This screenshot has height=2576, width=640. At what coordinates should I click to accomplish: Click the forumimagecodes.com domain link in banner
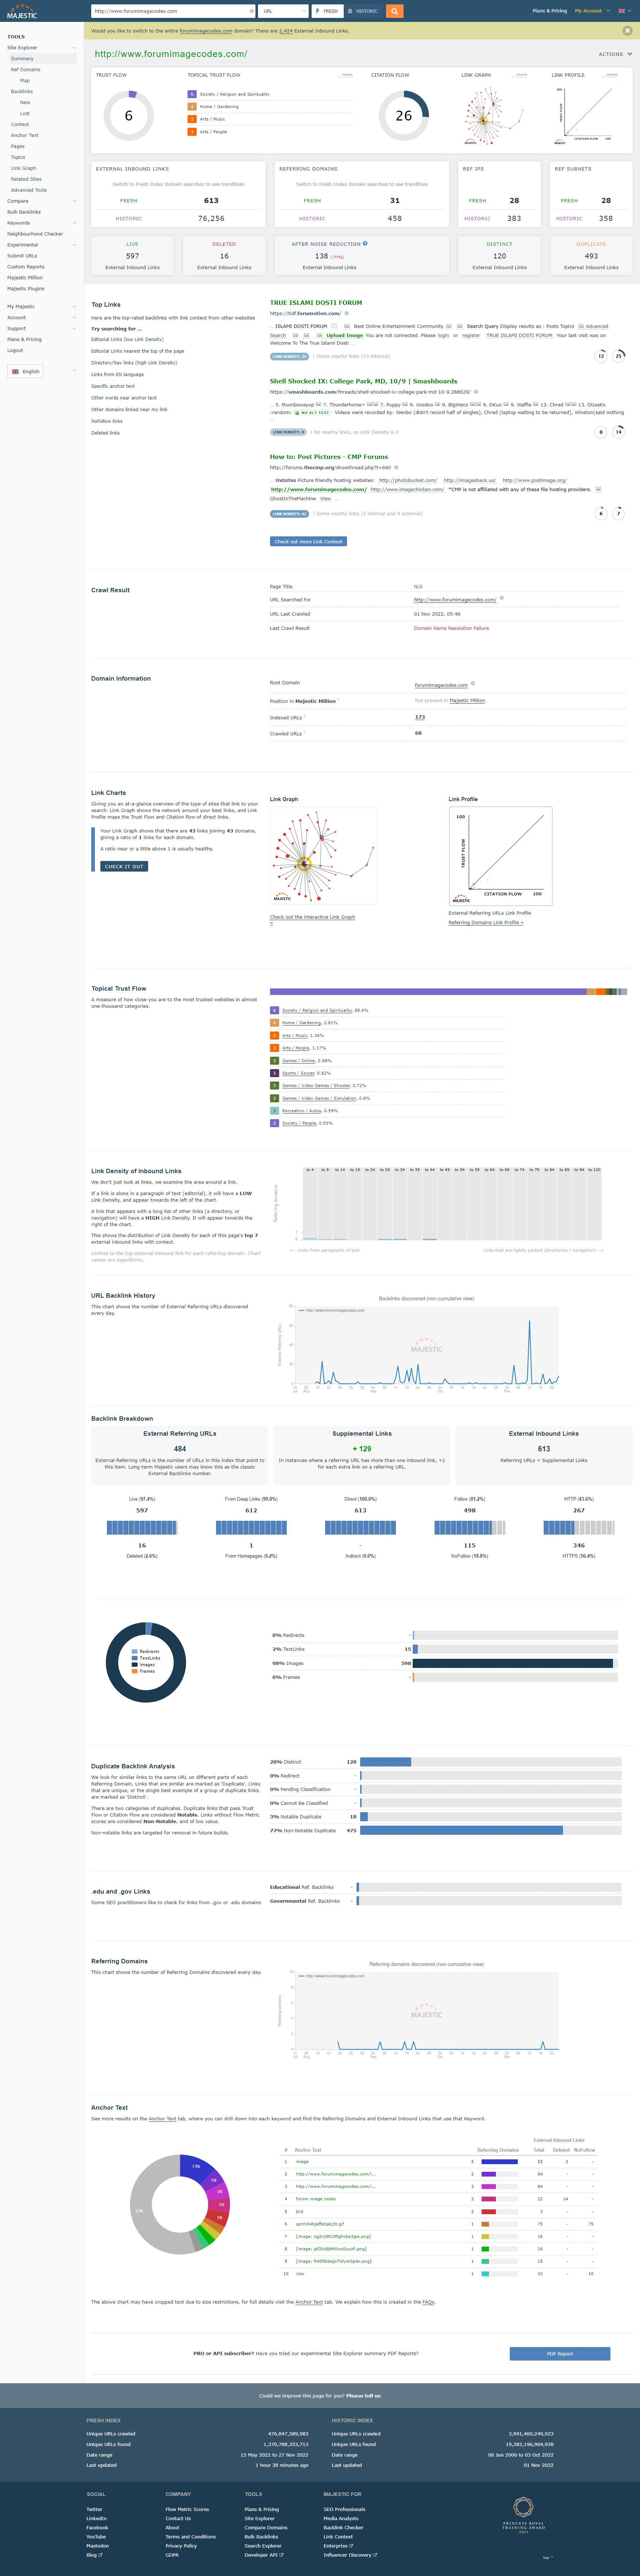[x=206, y=31]
